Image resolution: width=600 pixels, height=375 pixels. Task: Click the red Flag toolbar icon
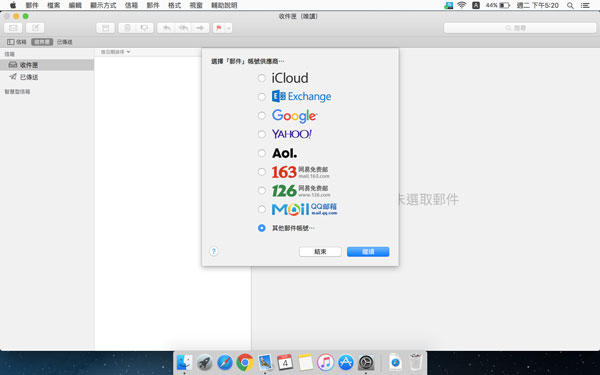(219, 28)
